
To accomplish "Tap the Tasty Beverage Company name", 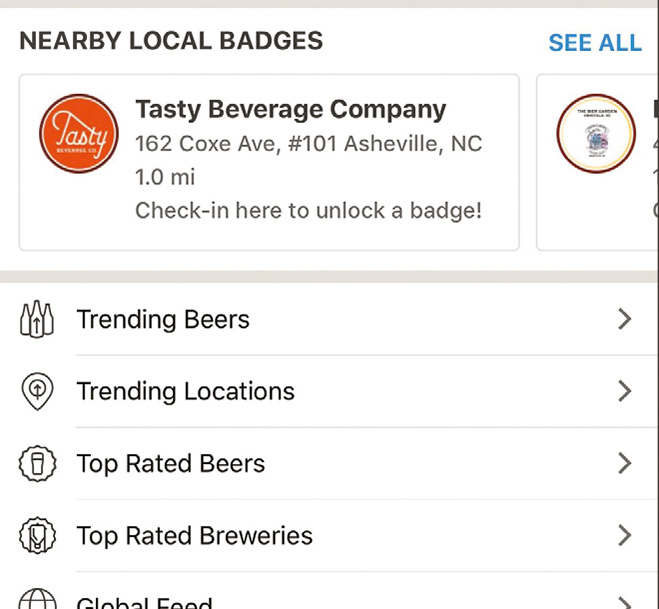I will pyautogui.click(x=290, y=109).
